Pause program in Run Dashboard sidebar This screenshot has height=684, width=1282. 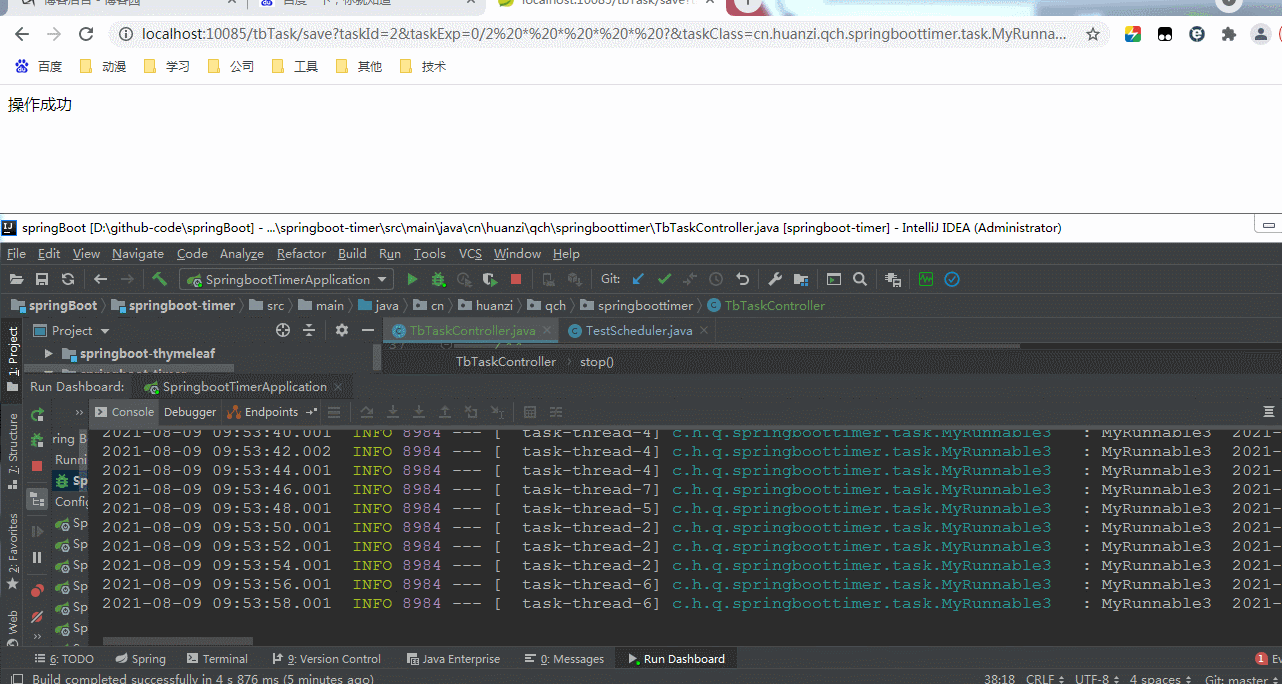[37, 558]
